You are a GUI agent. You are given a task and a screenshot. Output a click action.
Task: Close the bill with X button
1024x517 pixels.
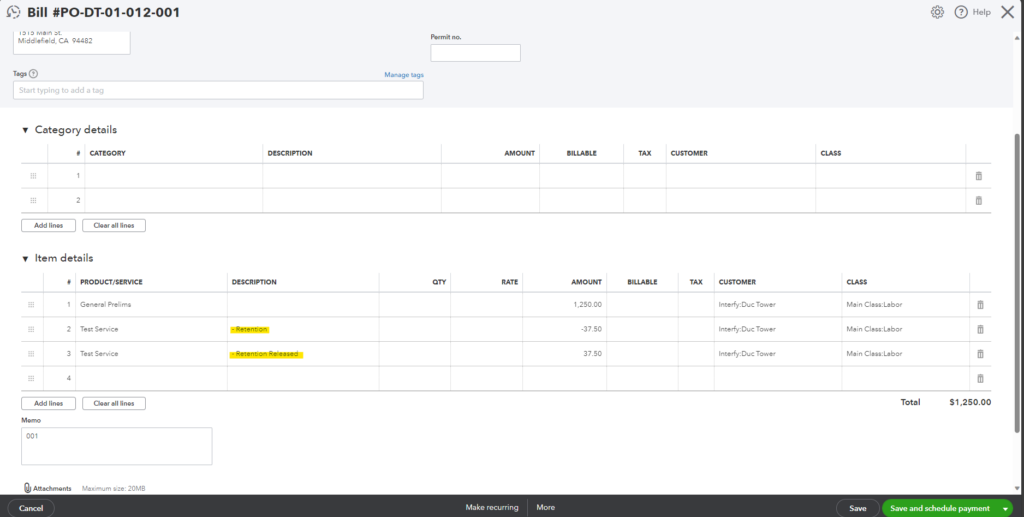click(x=1007, y=12)
